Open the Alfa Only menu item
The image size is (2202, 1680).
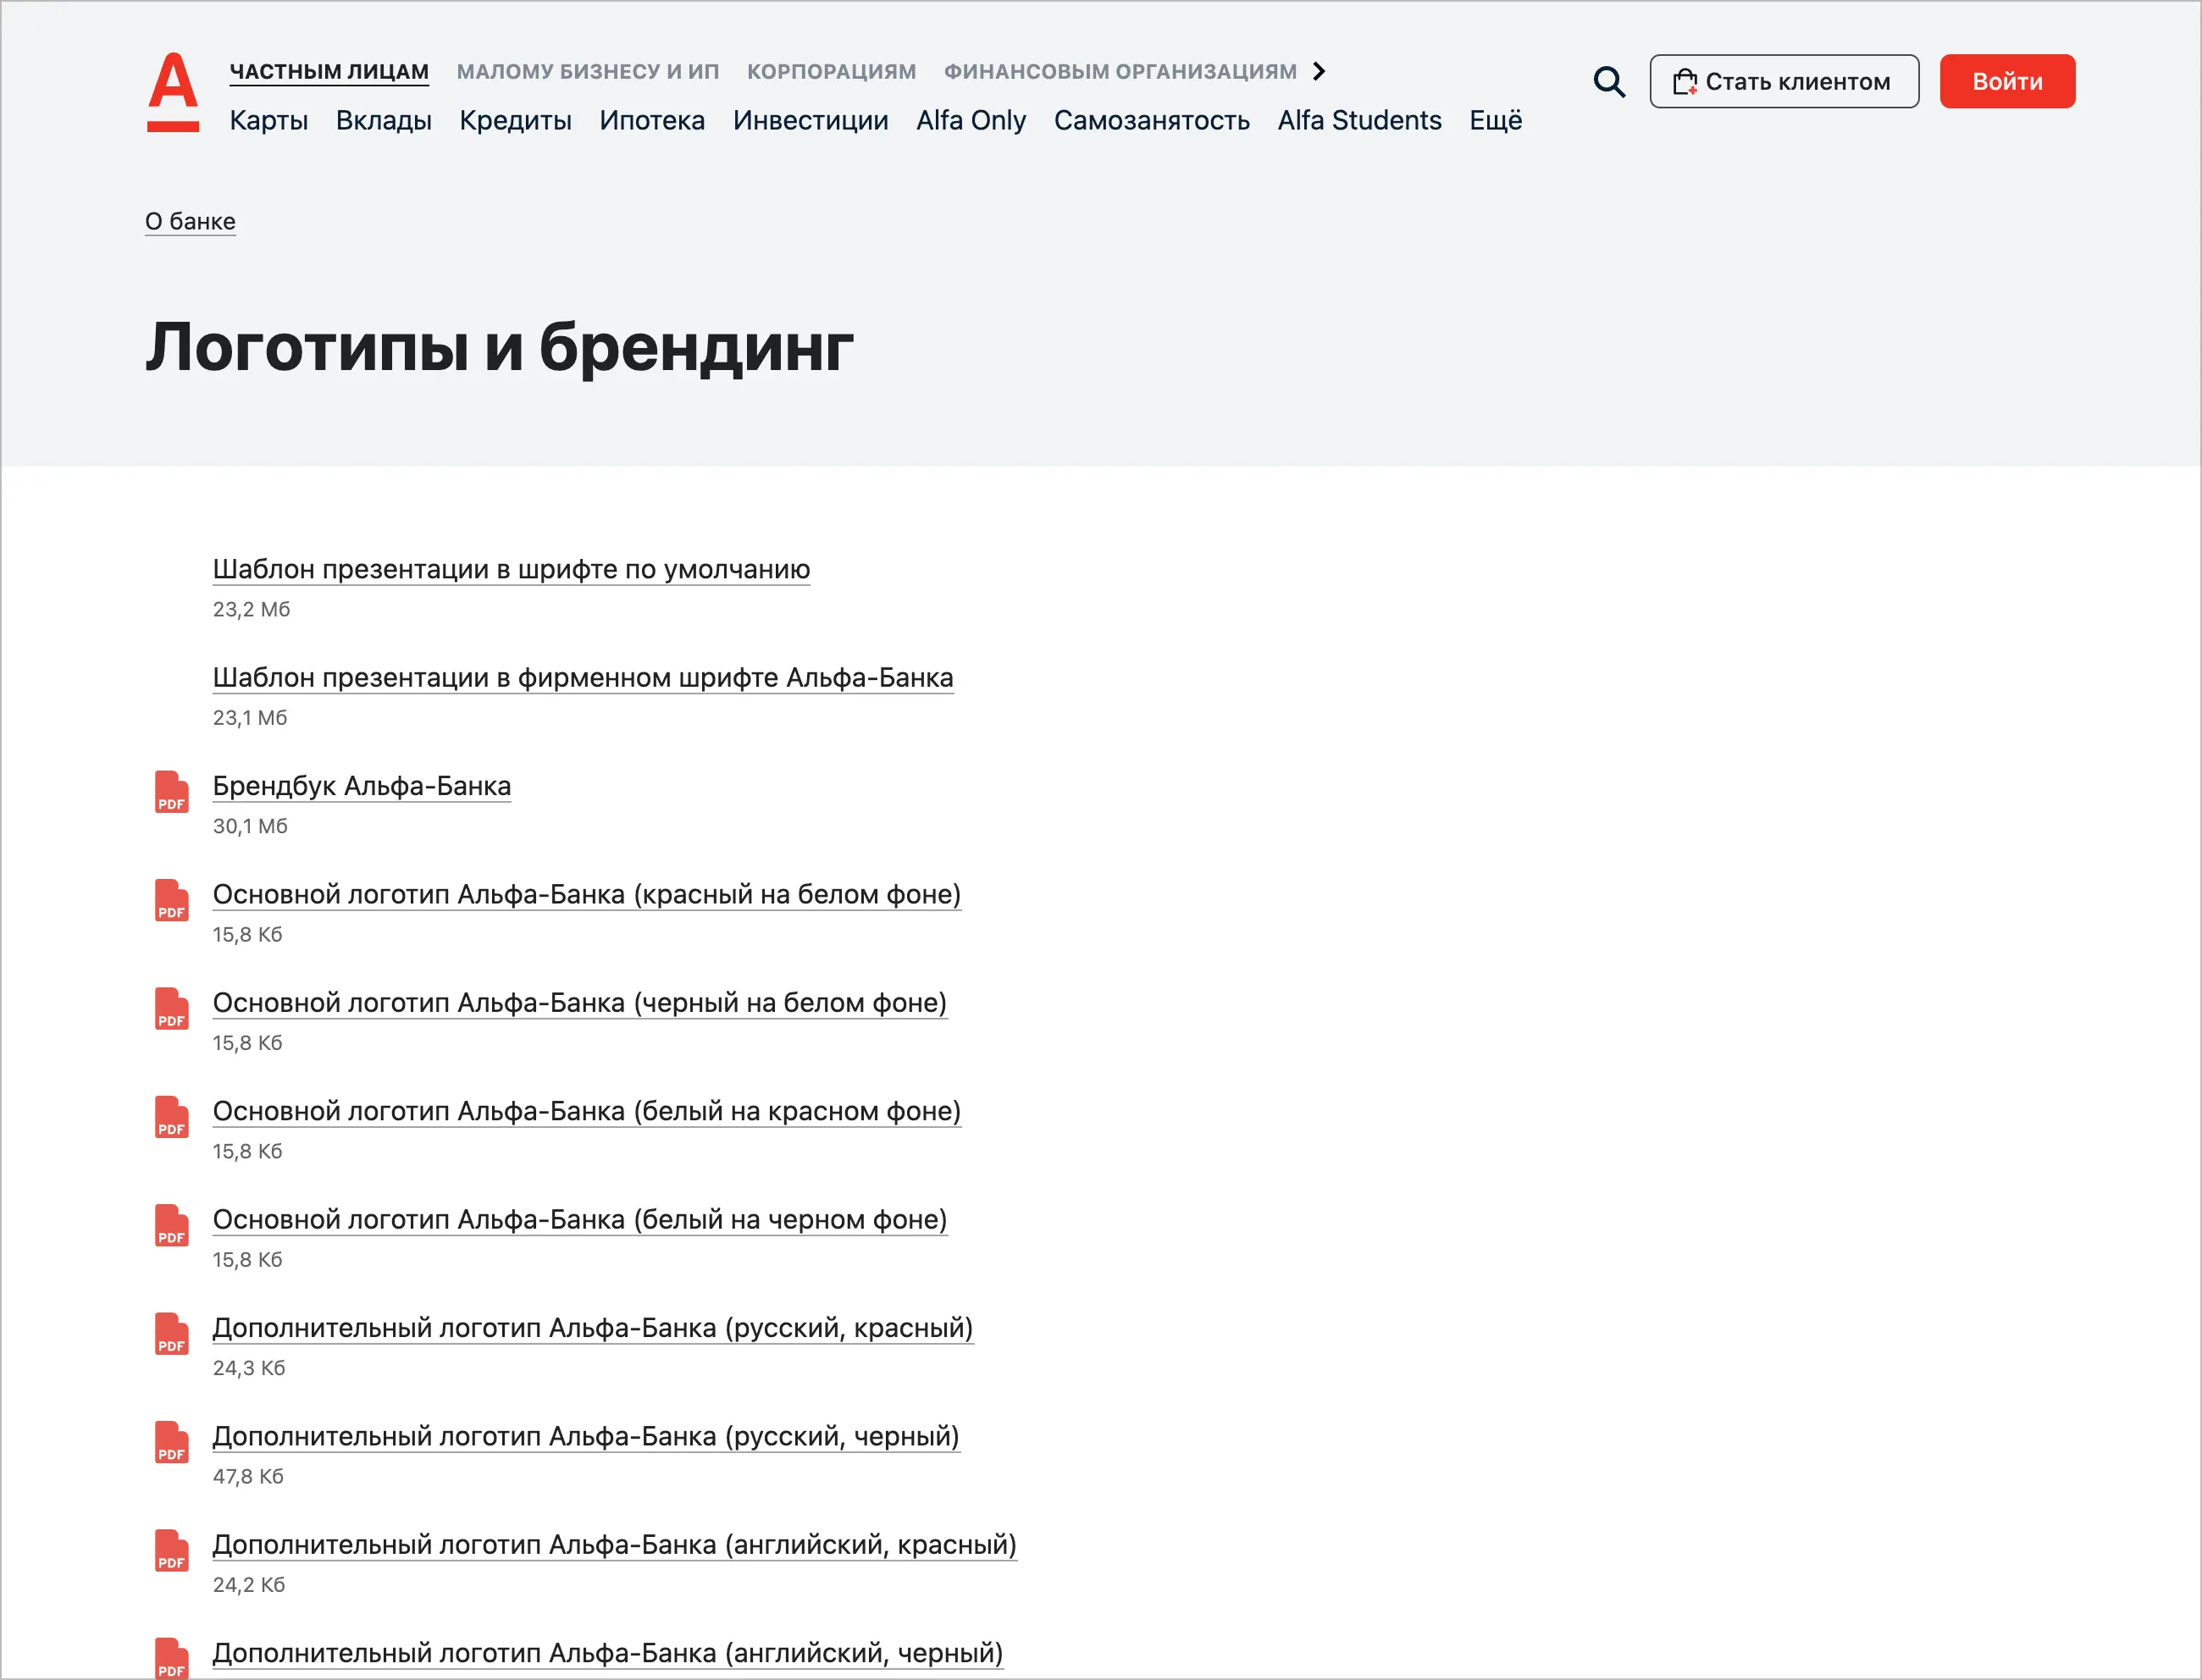coord(971,120)
